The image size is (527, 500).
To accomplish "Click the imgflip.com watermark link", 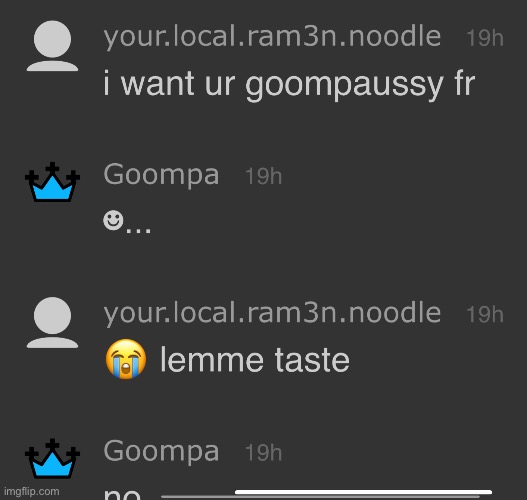I will coord(32,492).
